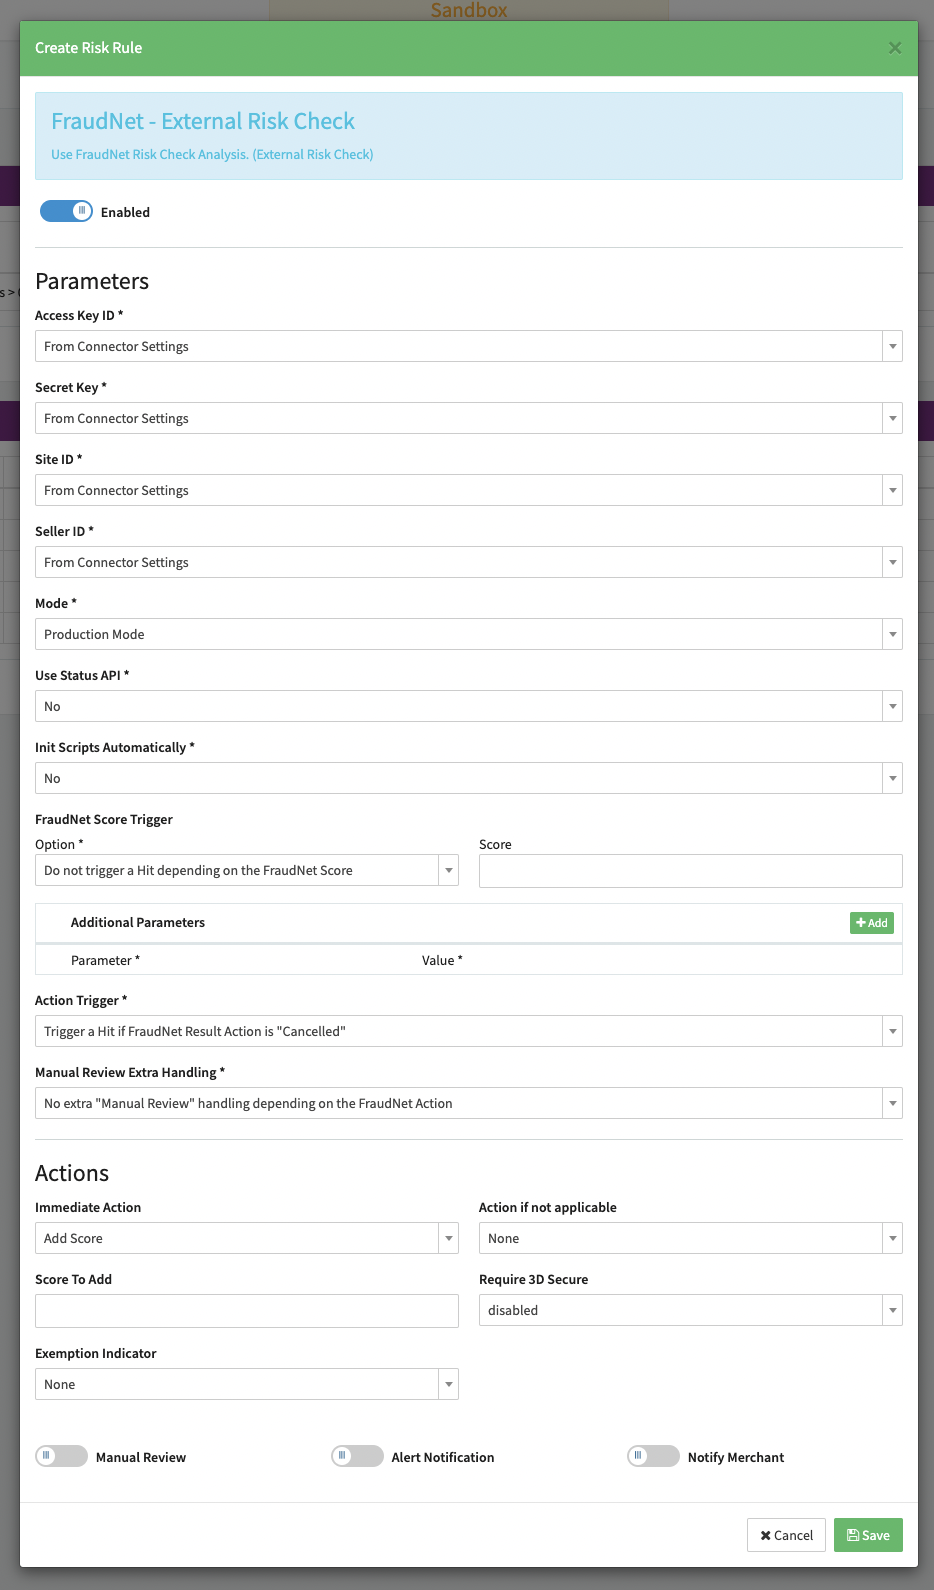
Task: Open the FraudNet Score Trigger Option dropdown
Action: tap(246, 870)
